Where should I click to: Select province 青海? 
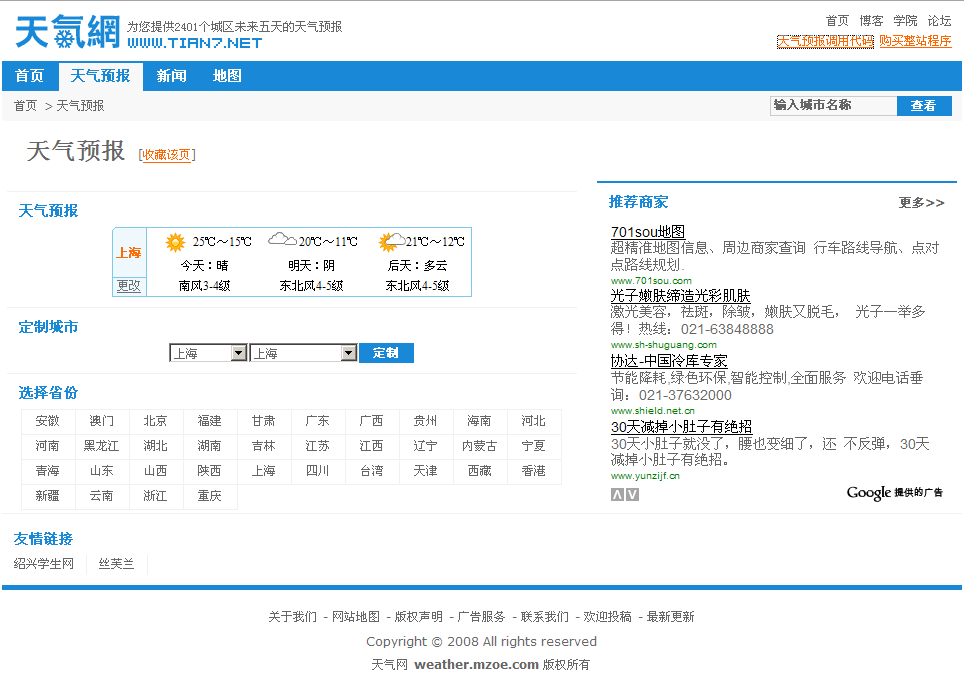pos(47,471)
